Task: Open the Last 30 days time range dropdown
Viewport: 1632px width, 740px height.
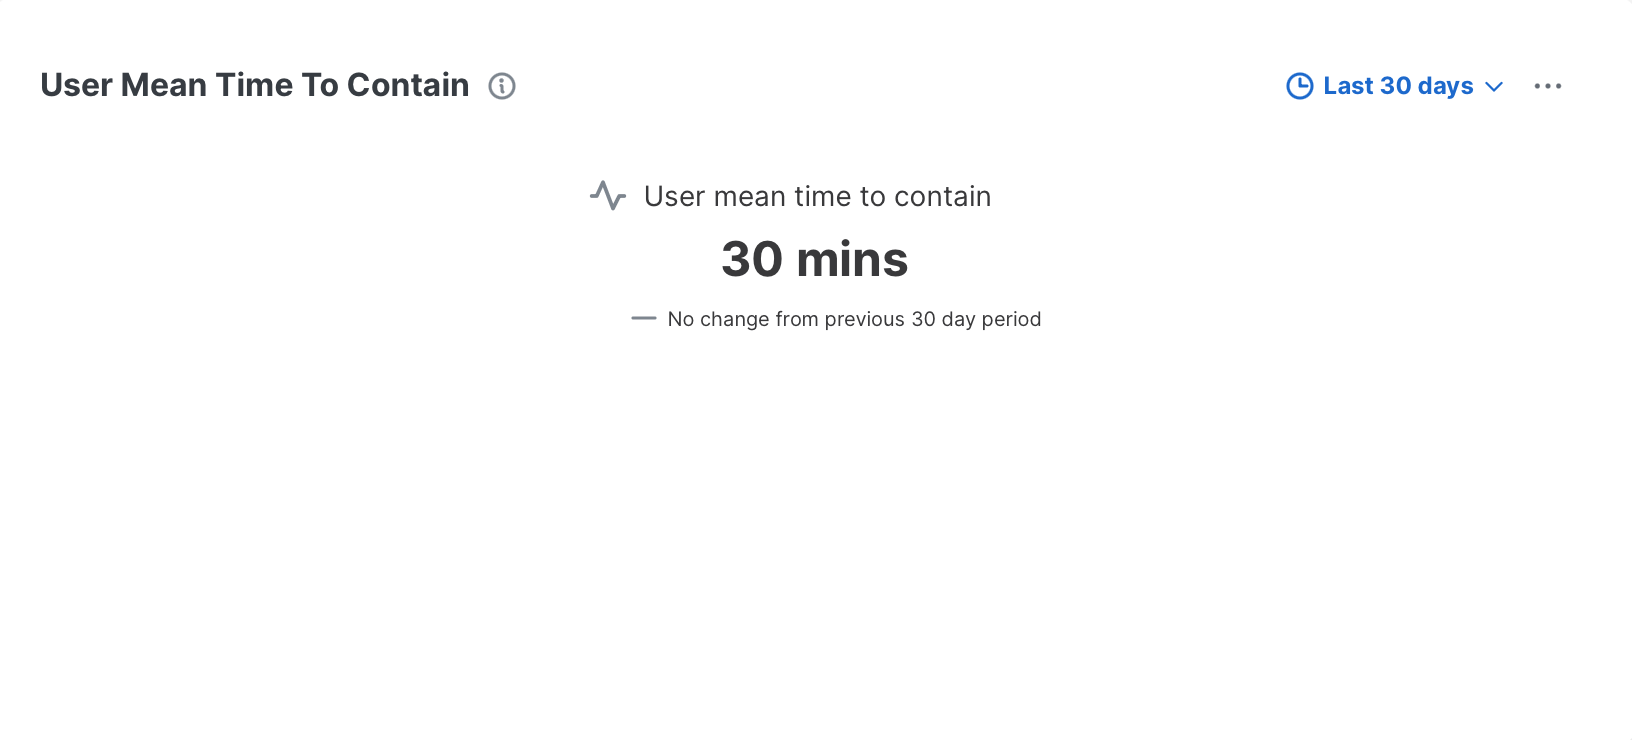Action: (x=1395, y=86)
